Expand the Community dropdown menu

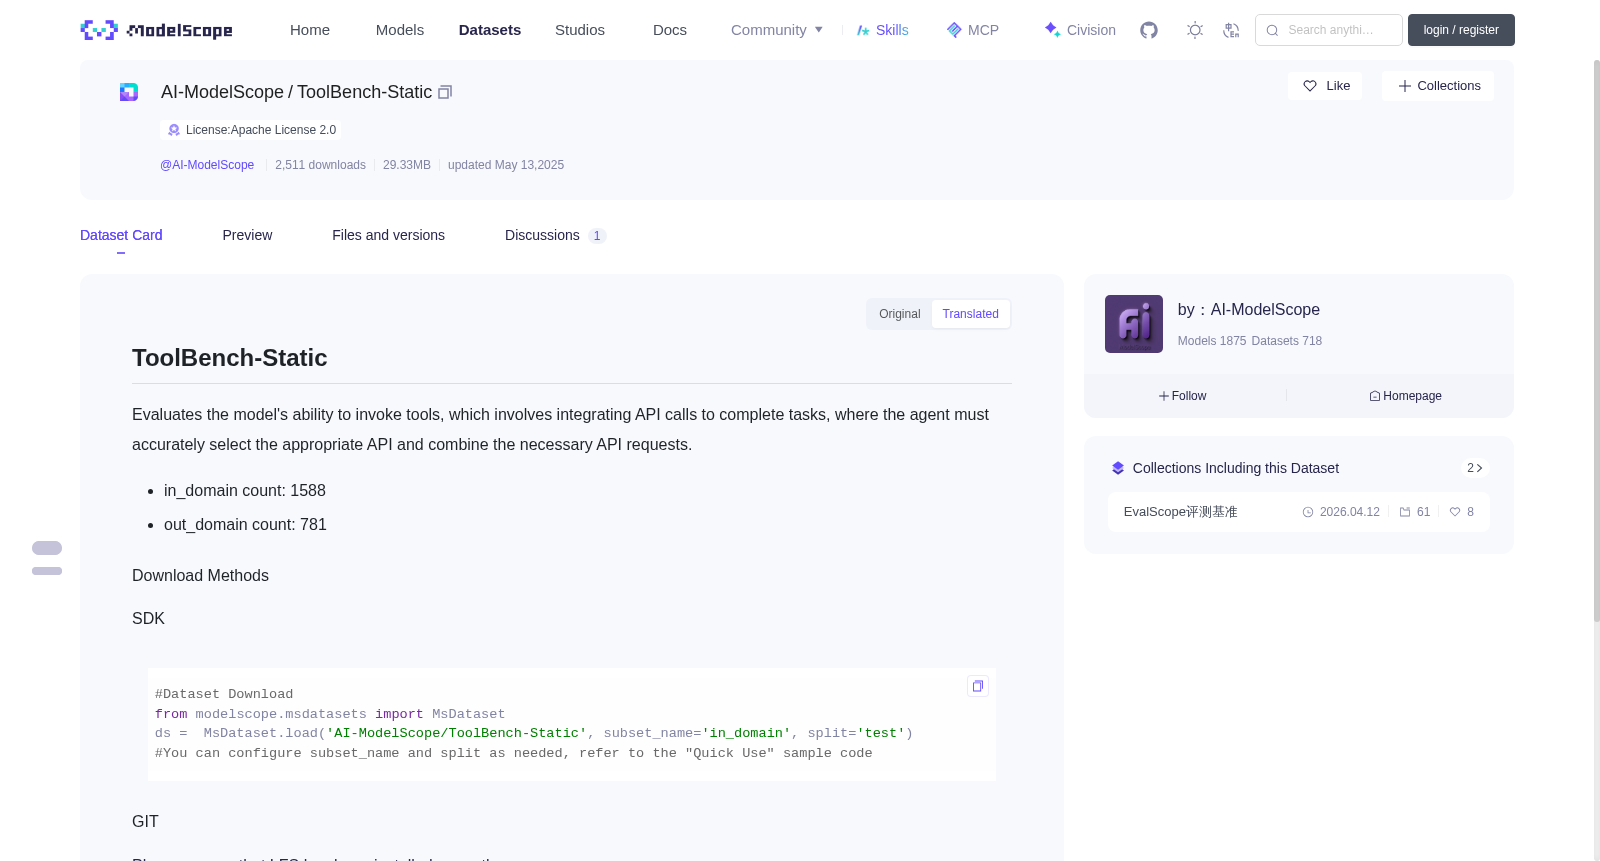(x=777, y=30)
